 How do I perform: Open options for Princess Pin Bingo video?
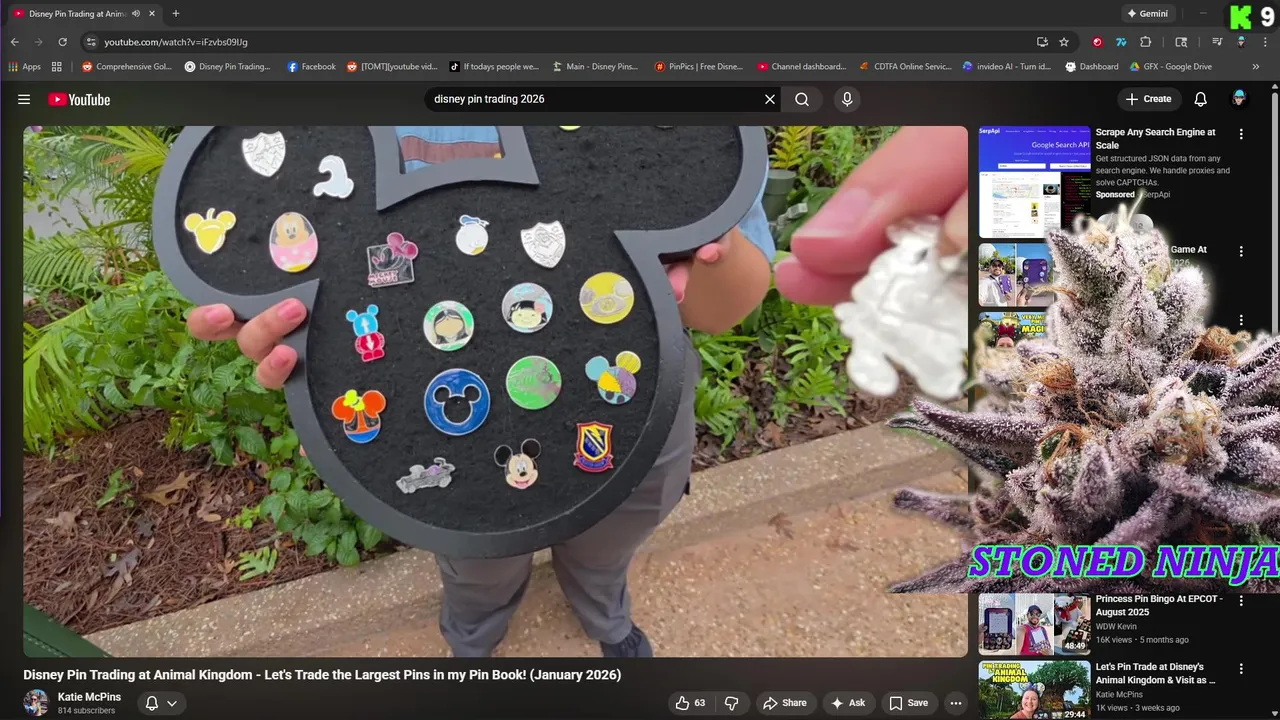[x=1241, y=601]
